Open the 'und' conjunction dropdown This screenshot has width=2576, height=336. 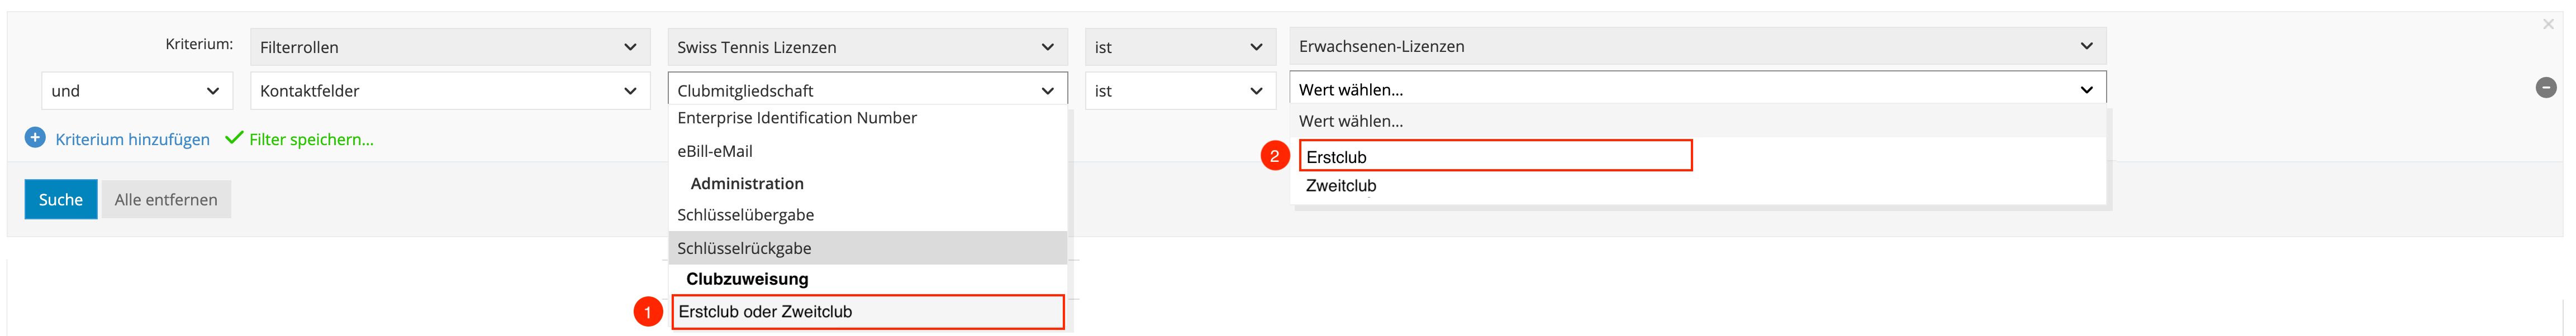pos(136,91)
